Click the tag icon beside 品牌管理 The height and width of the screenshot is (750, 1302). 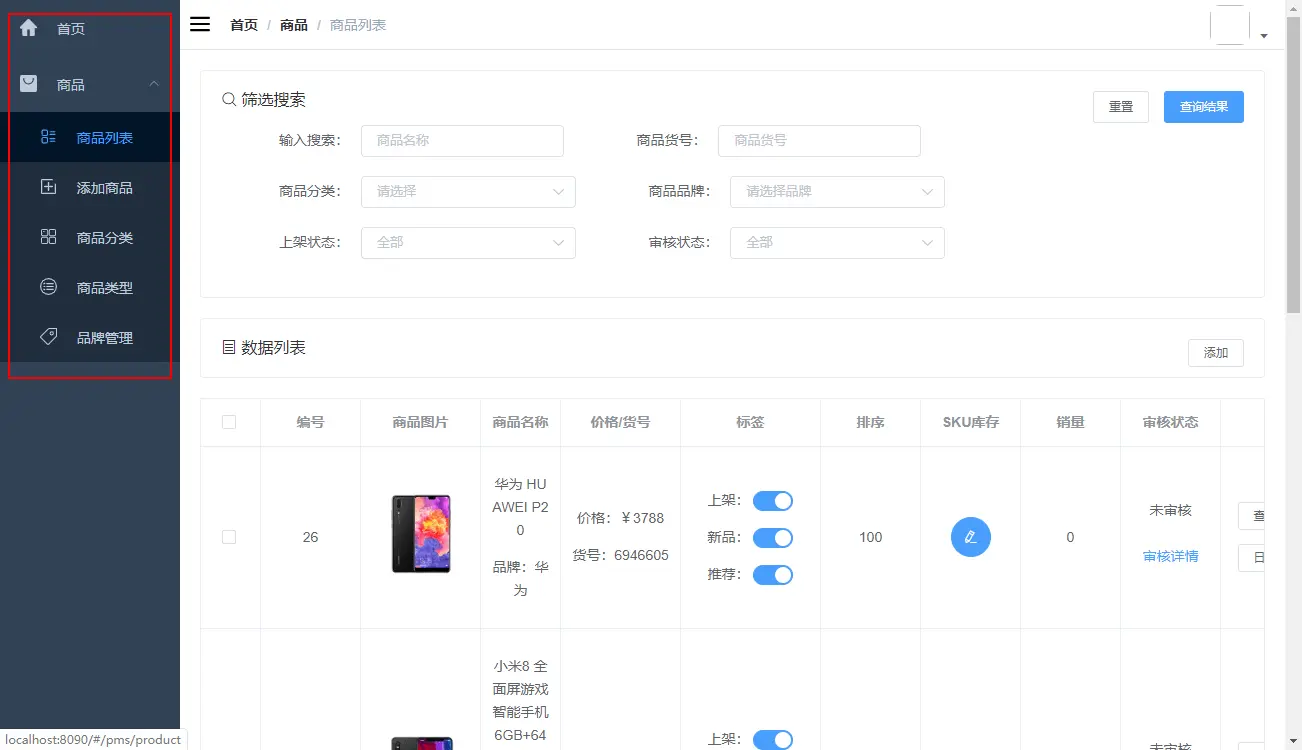pyautogui.click(x=48, y=337)
